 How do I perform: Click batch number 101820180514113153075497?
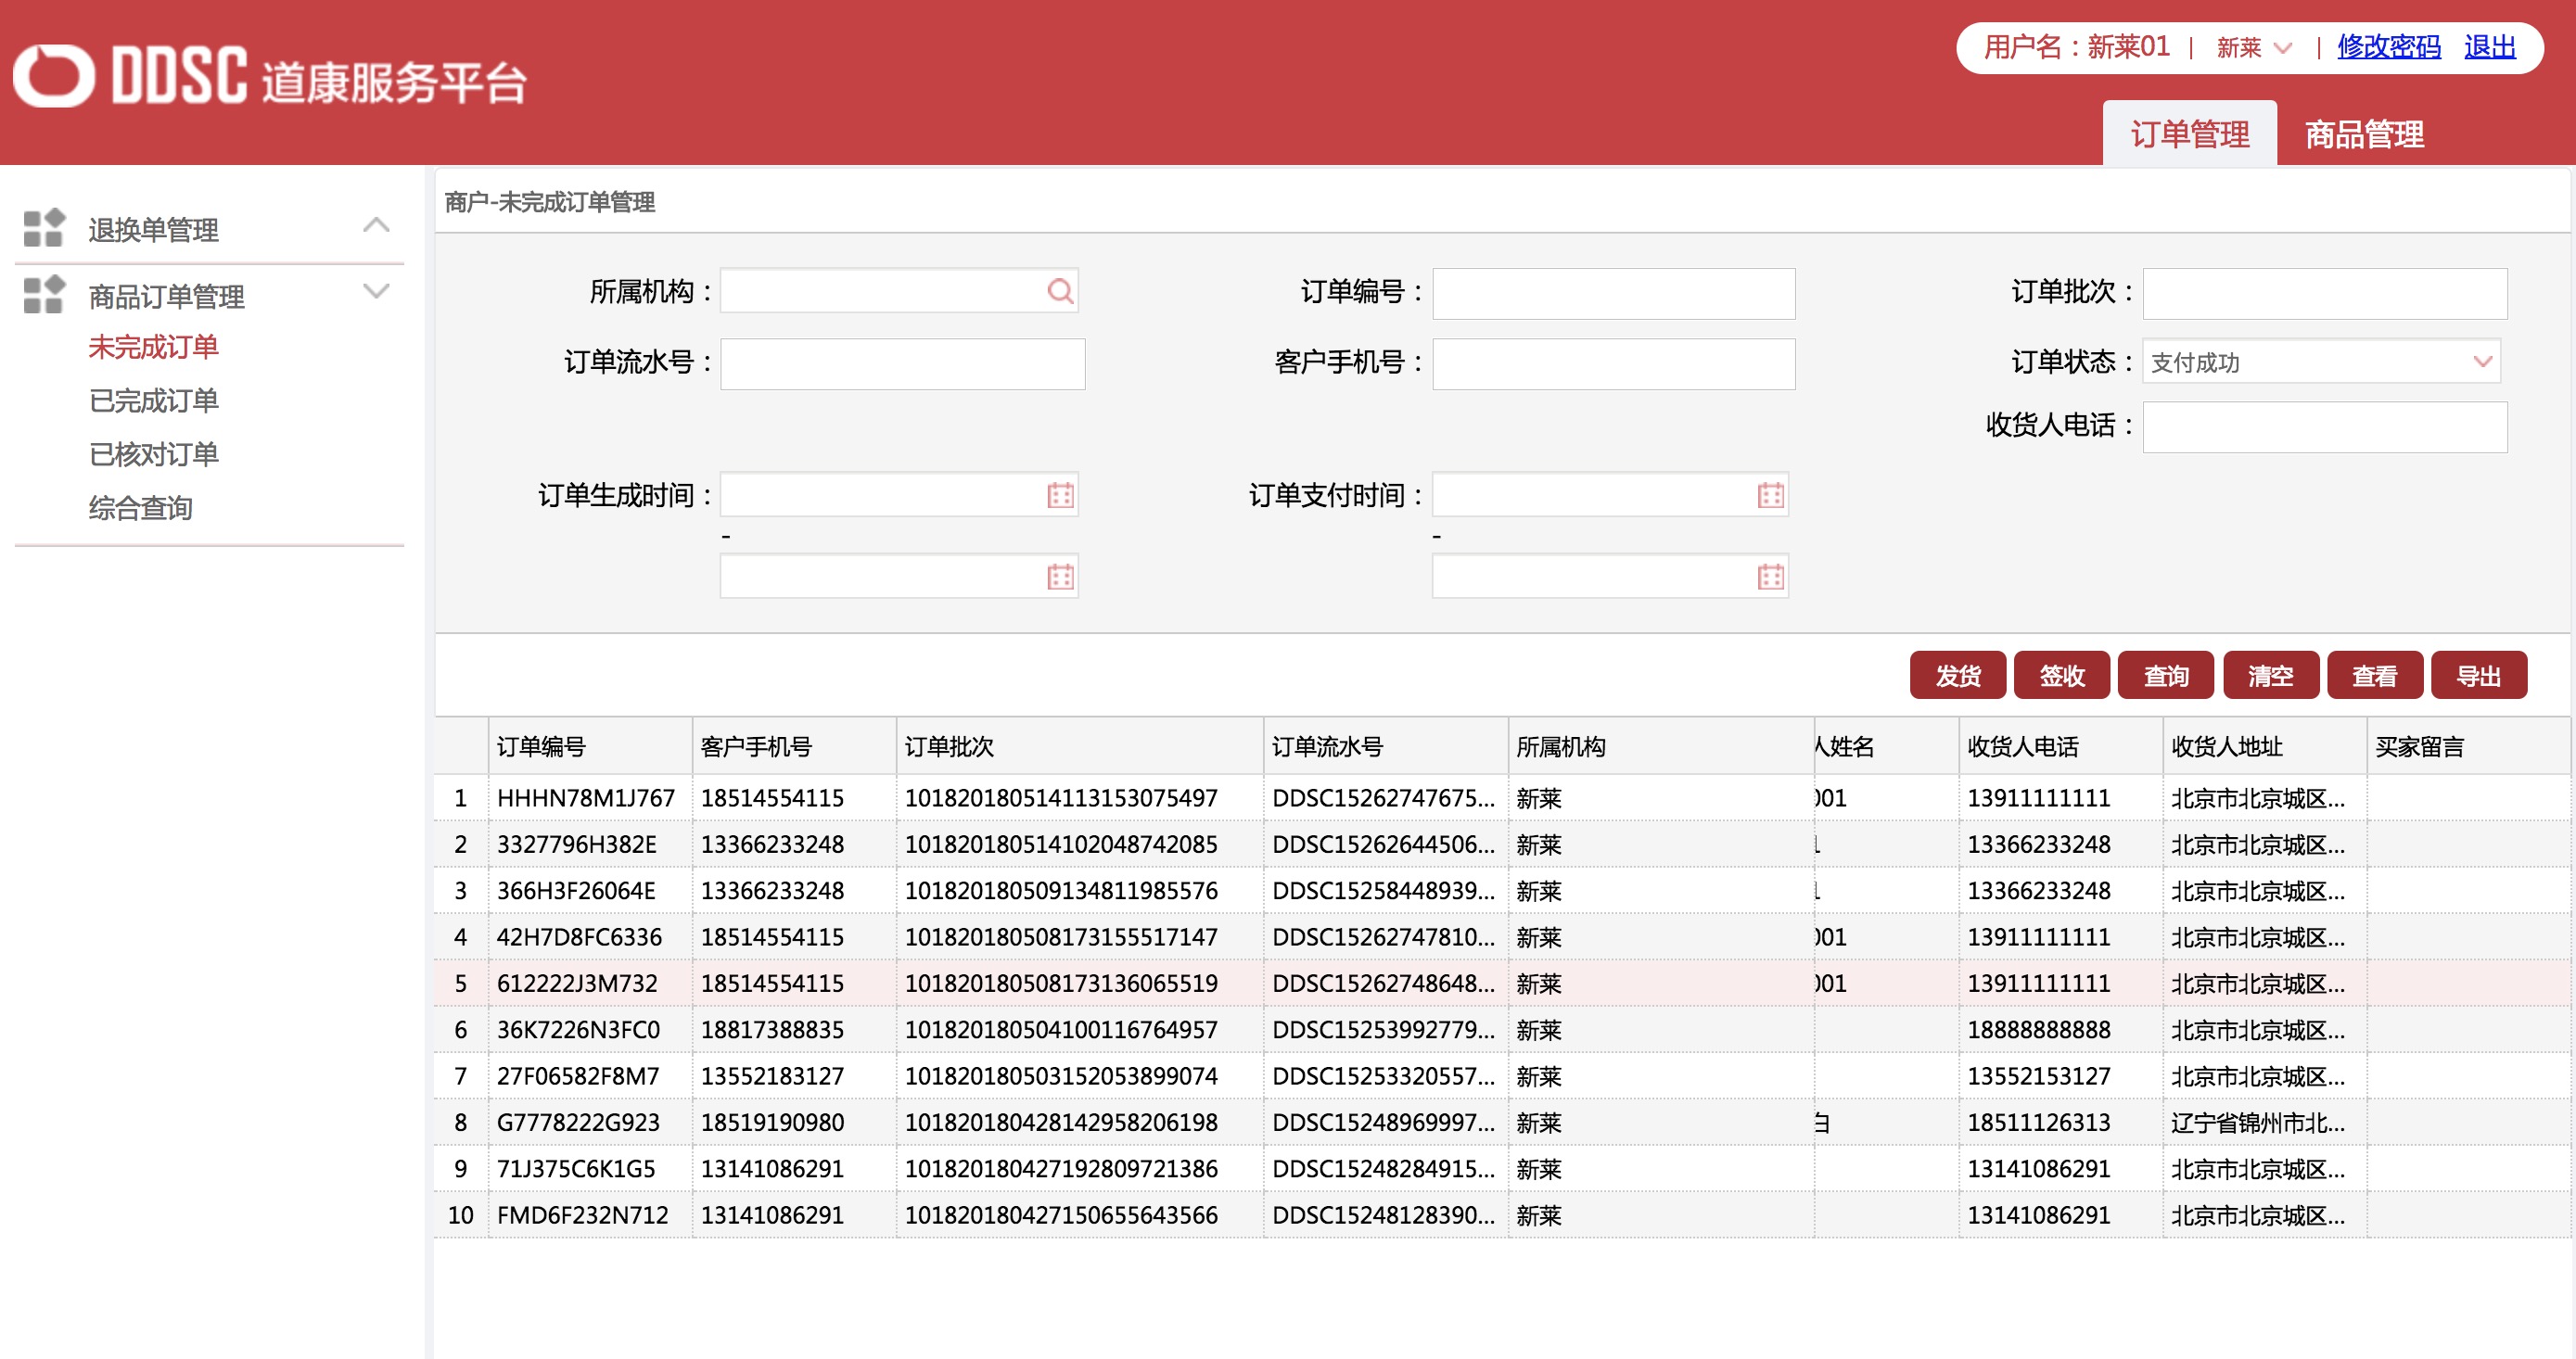pyautogui.click(x=1061, y=798)
